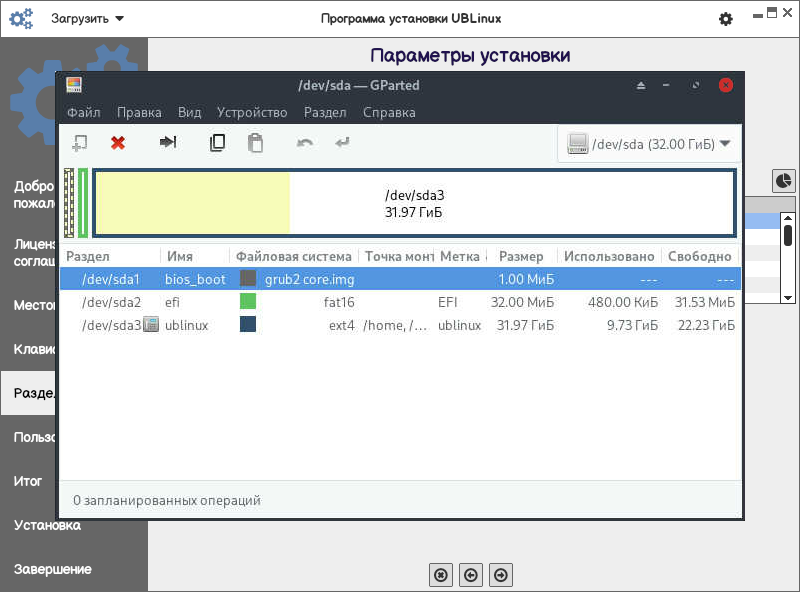The width and height of the screenshot is (800, 592).
Task: Click the installer list scrollbar up arrow
Action: pos(788,218)
